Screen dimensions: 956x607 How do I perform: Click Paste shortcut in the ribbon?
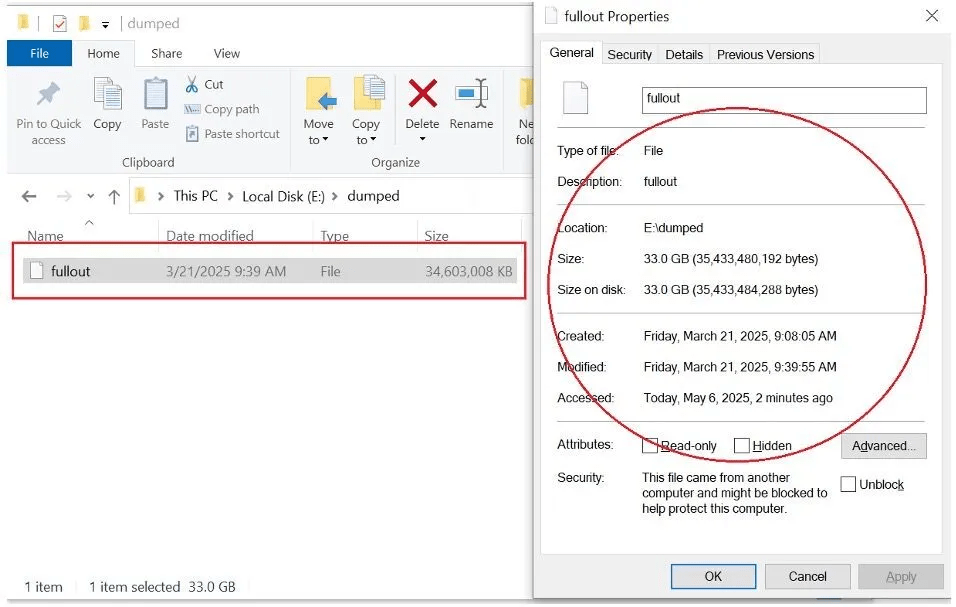[232, 133]
